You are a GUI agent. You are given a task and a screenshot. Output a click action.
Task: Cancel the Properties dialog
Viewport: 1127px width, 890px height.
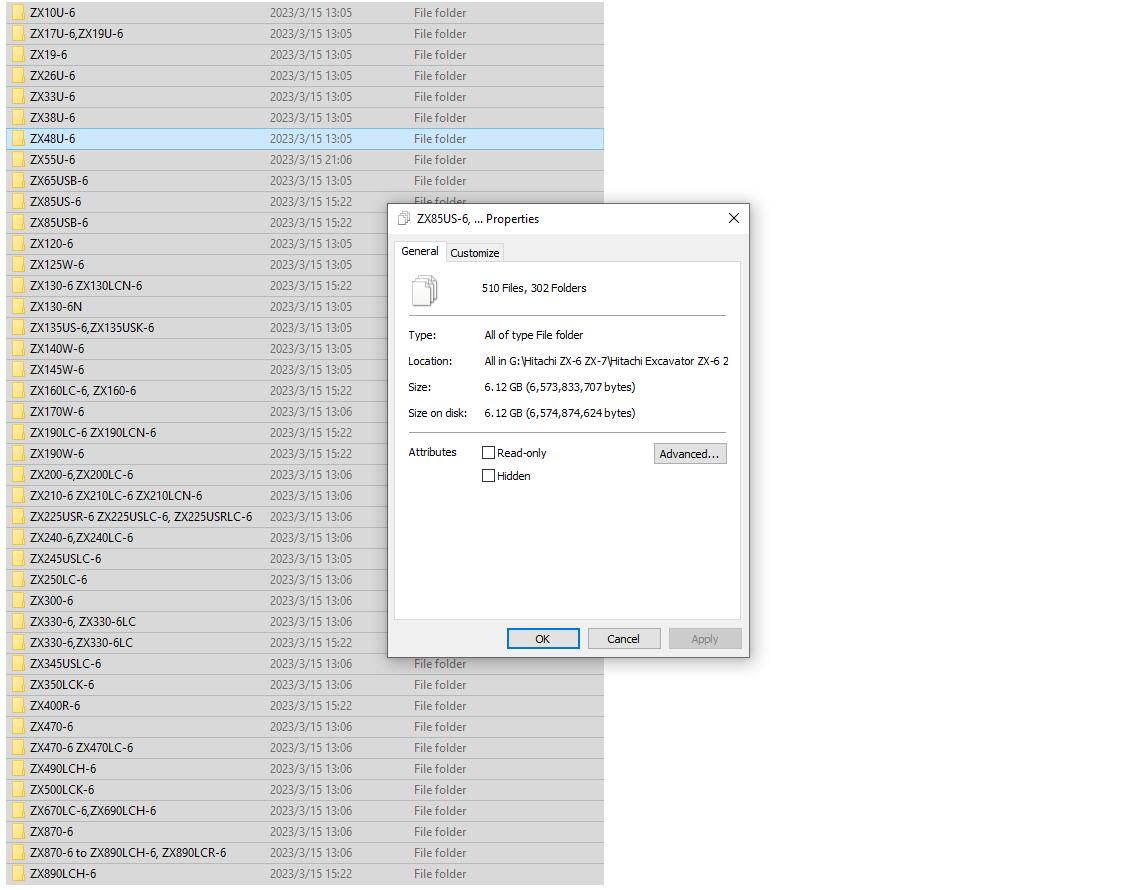point(623,639)
